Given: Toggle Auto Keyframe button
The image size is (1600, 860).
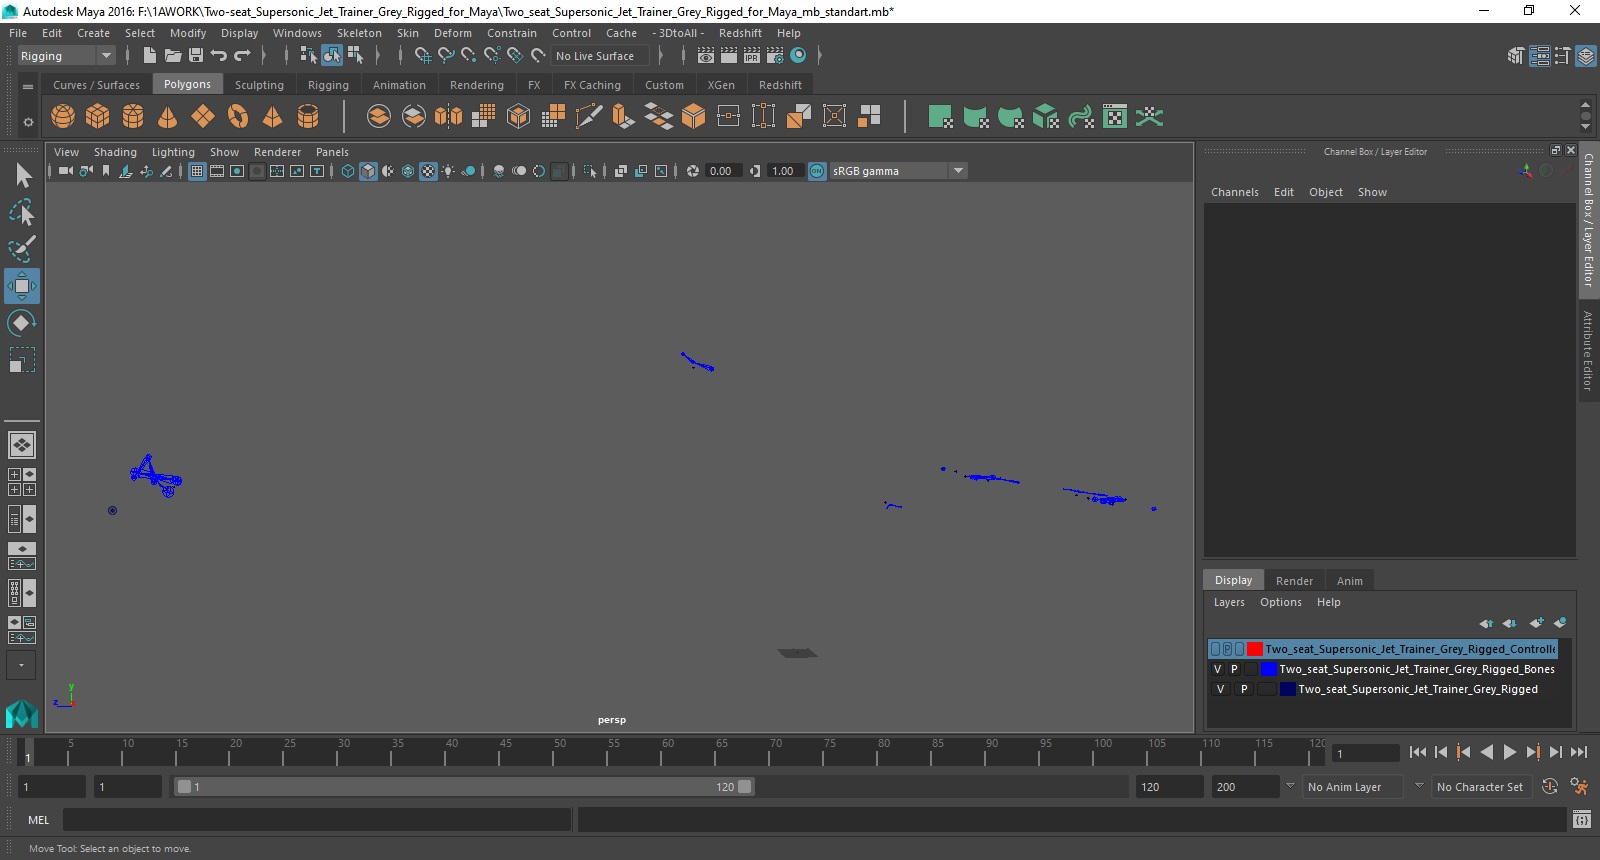Looking at the screenshot, I should [1550, 787].
